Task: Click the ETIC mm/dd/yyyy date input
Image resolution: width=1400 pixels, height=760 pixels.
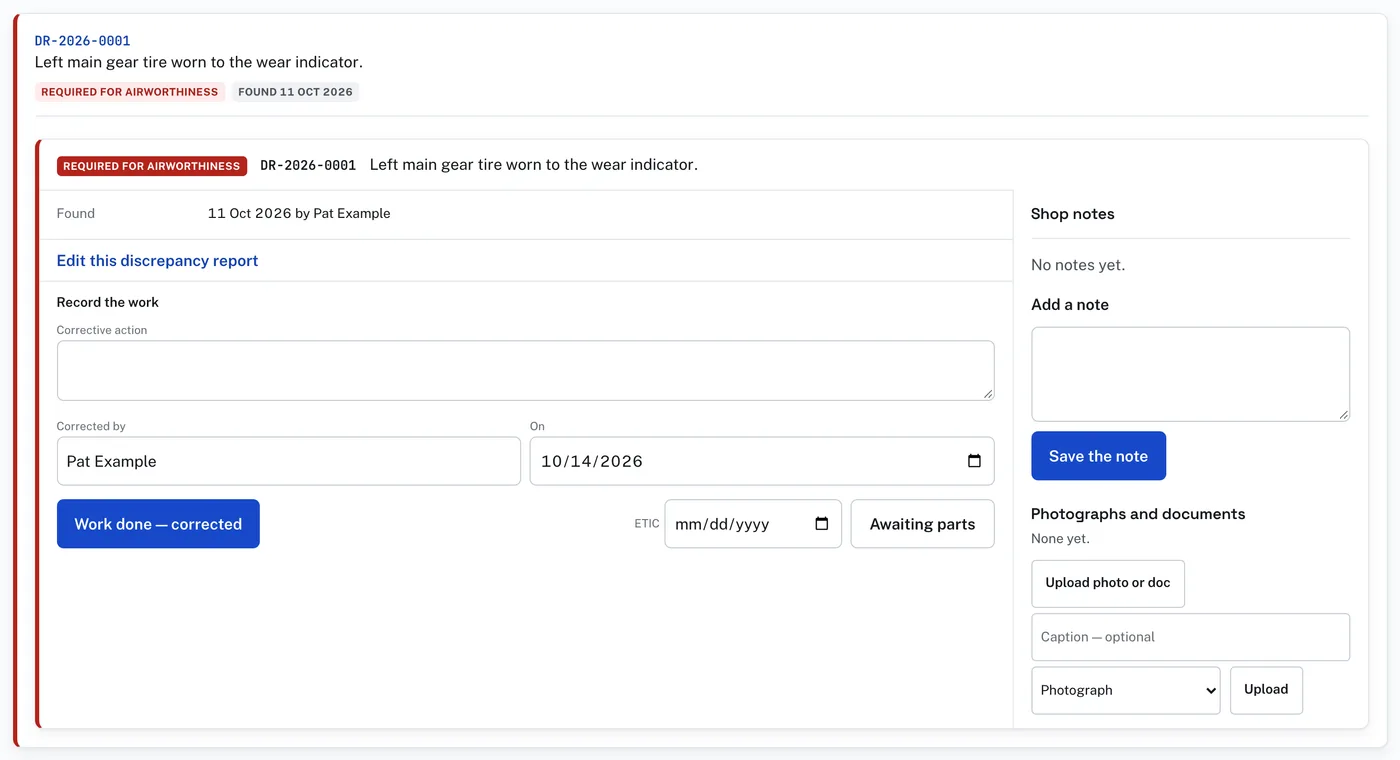Action: click(753, 524)
